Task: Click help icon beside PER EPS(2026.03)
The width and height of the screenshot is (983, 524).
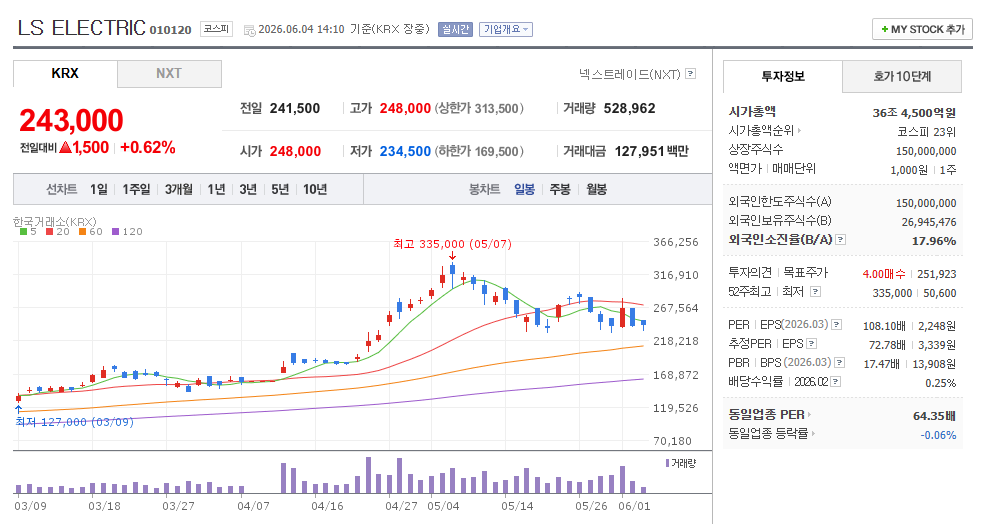Action: point(836,325)
